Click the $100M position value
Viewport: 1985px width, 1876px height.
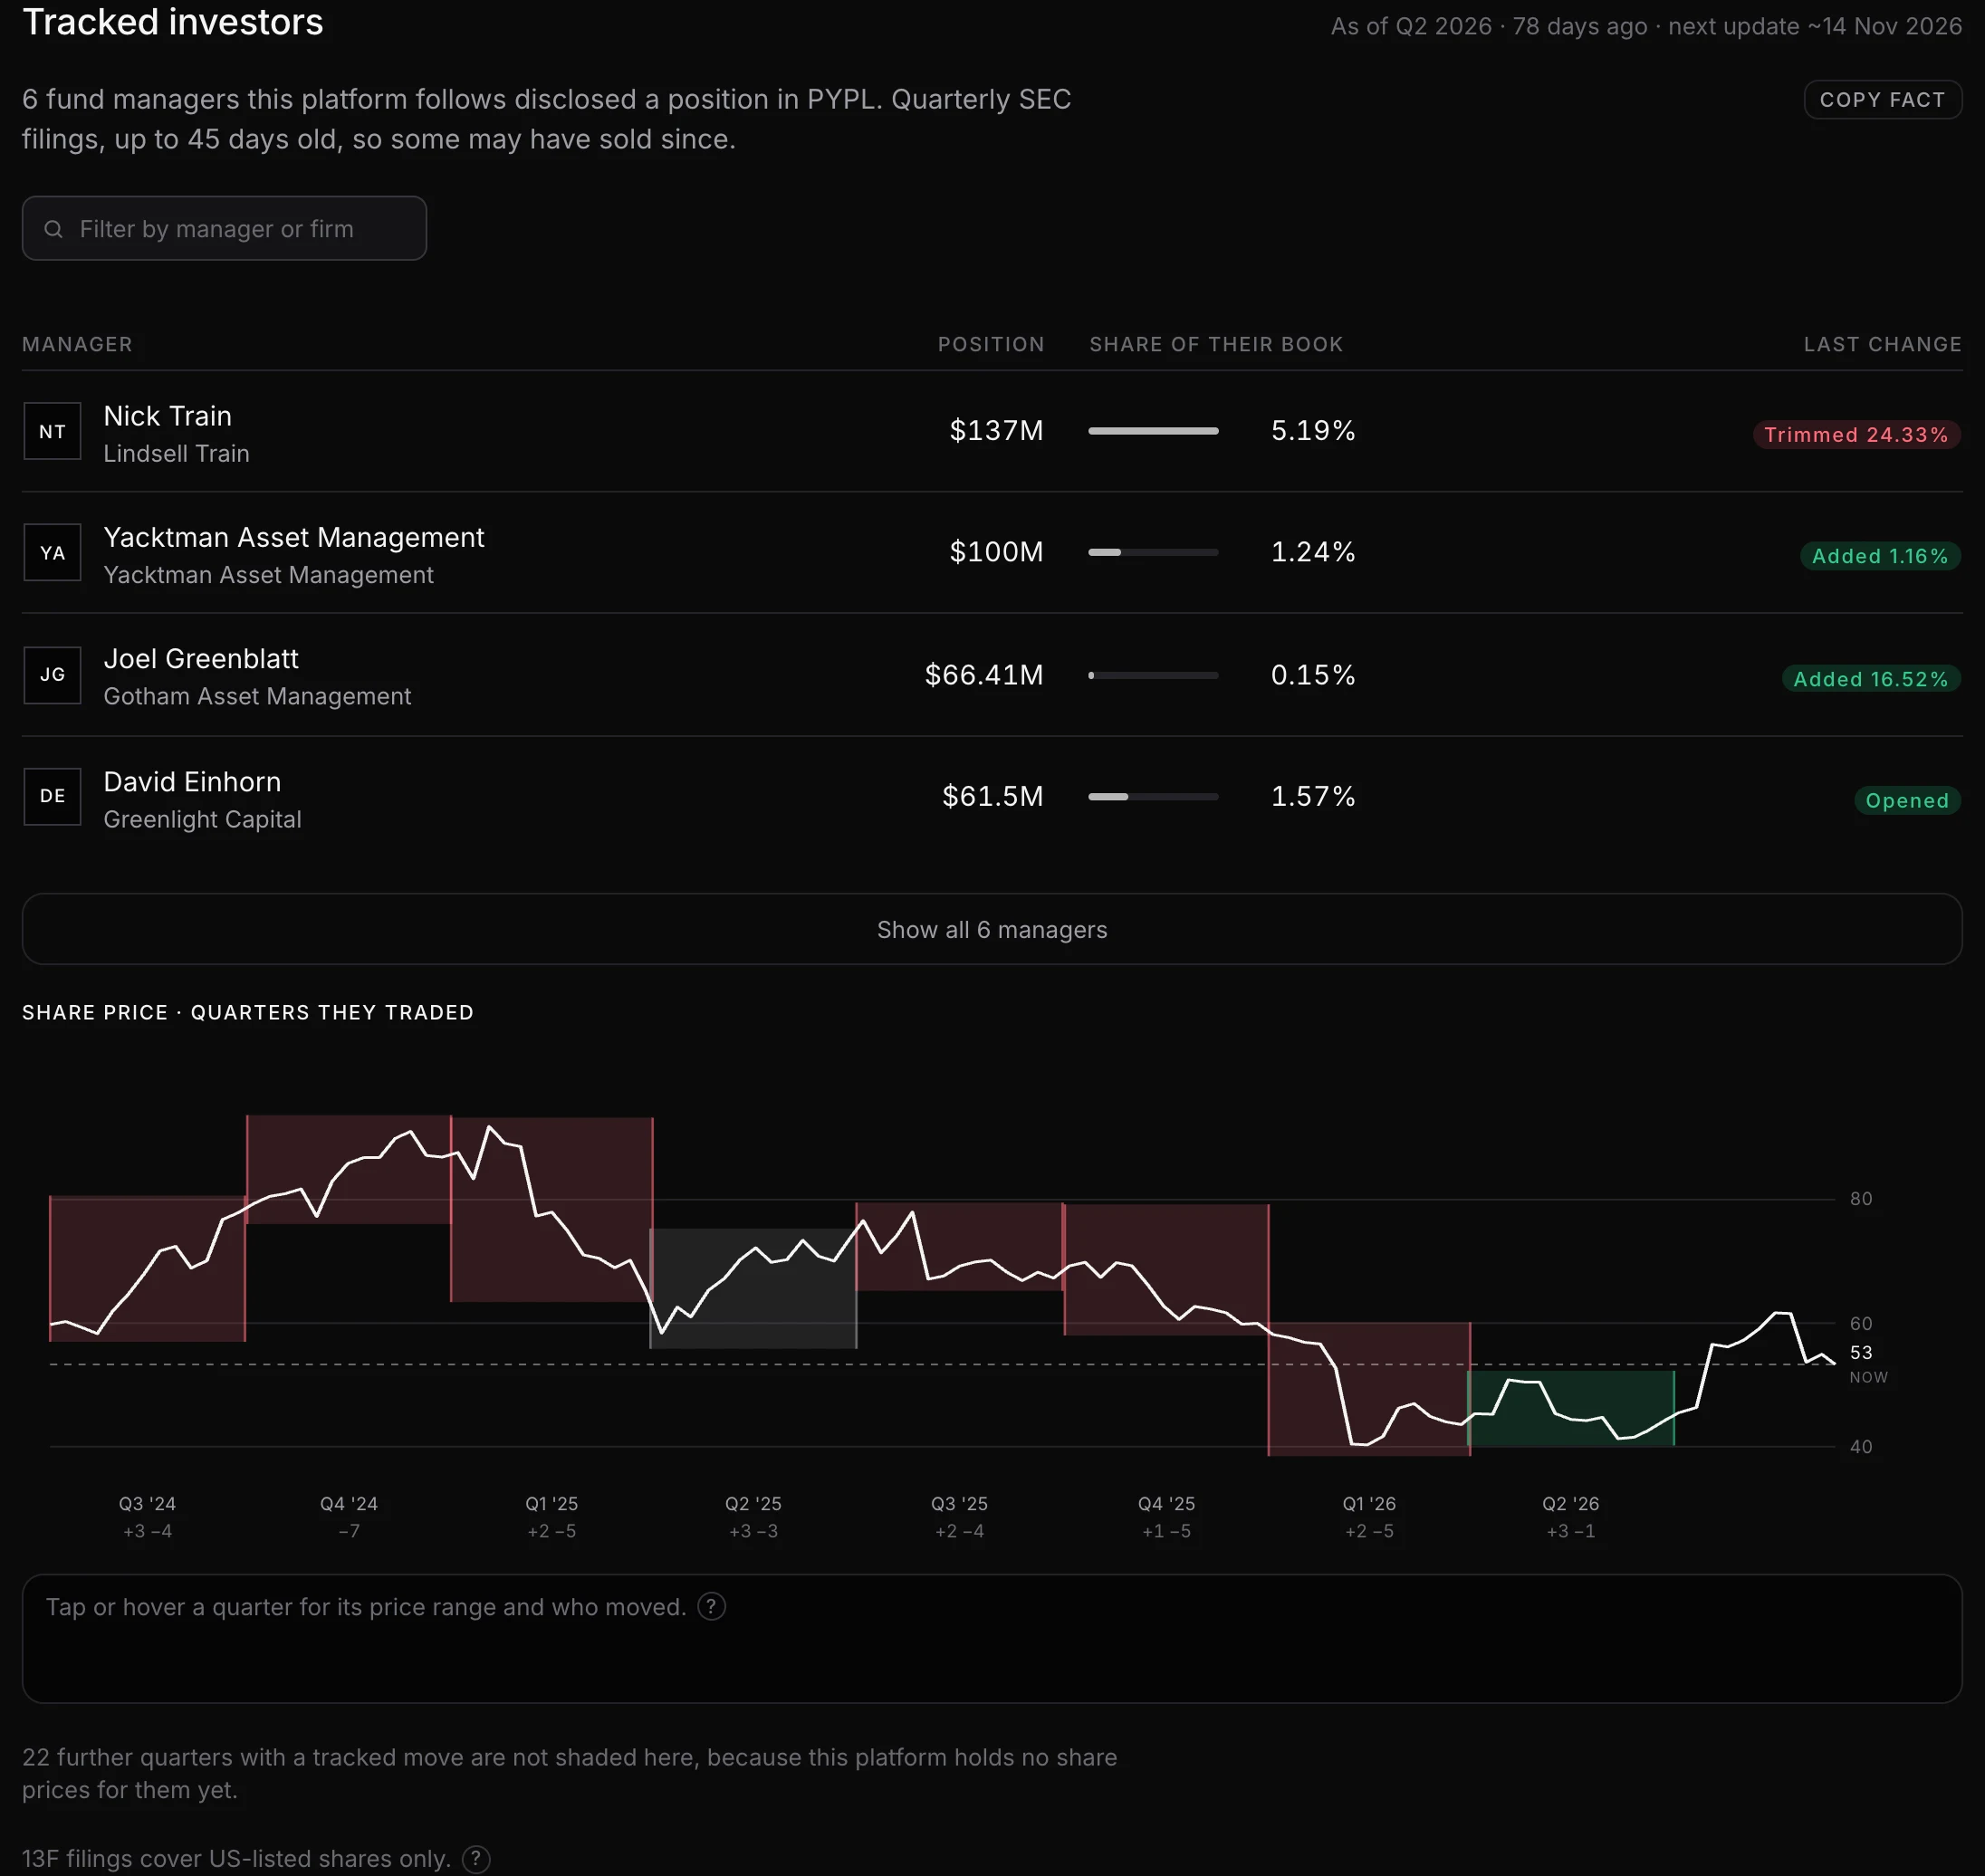click(x=996, y=552)
